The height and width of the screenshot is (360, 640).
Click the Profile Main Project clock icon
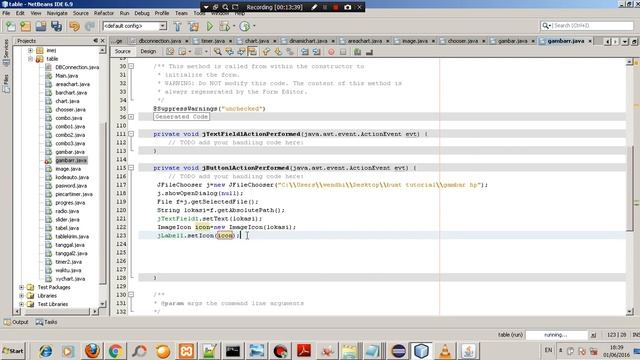tap(244, 26)
